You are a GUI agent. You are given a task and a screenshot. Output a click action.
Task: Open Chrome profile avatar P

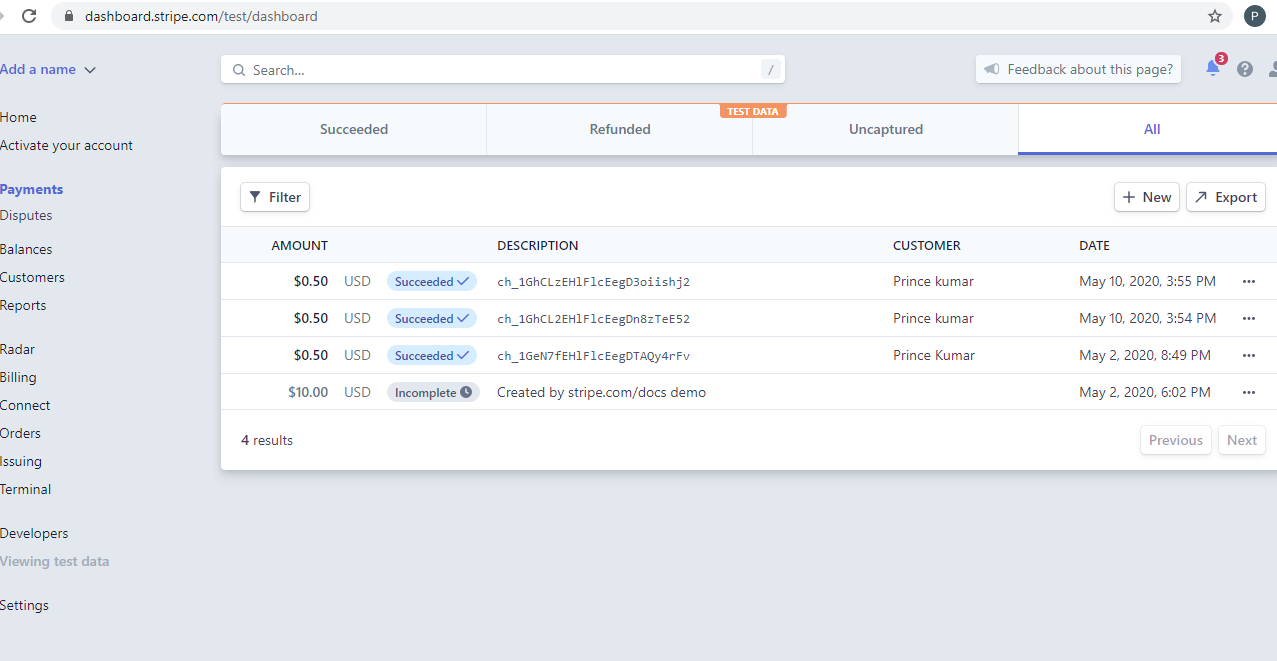[x=1254, y=16]
